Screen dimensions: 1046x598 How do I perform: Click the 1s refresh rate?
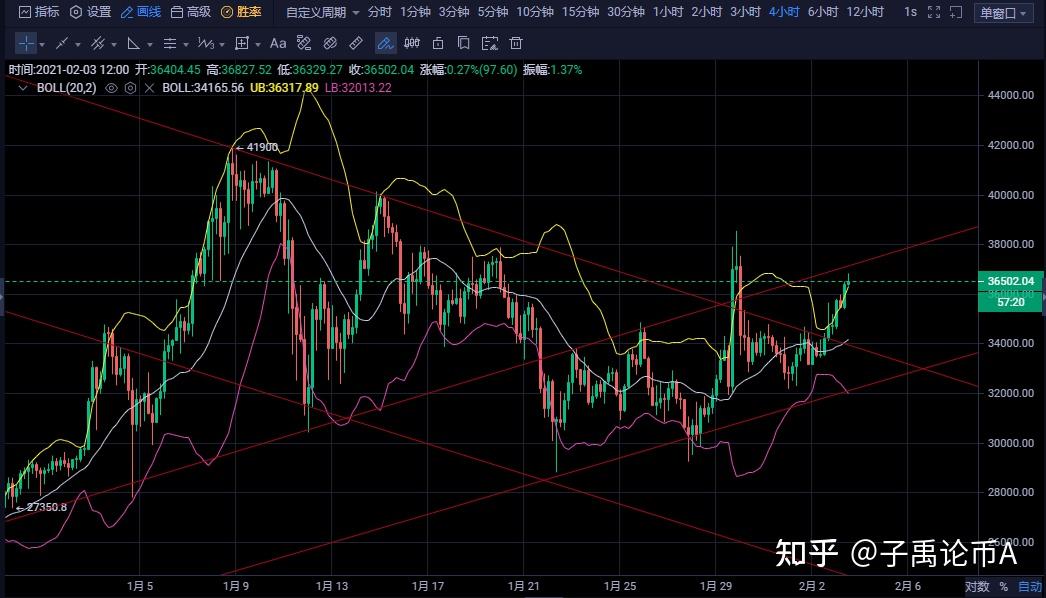point(910,12)
